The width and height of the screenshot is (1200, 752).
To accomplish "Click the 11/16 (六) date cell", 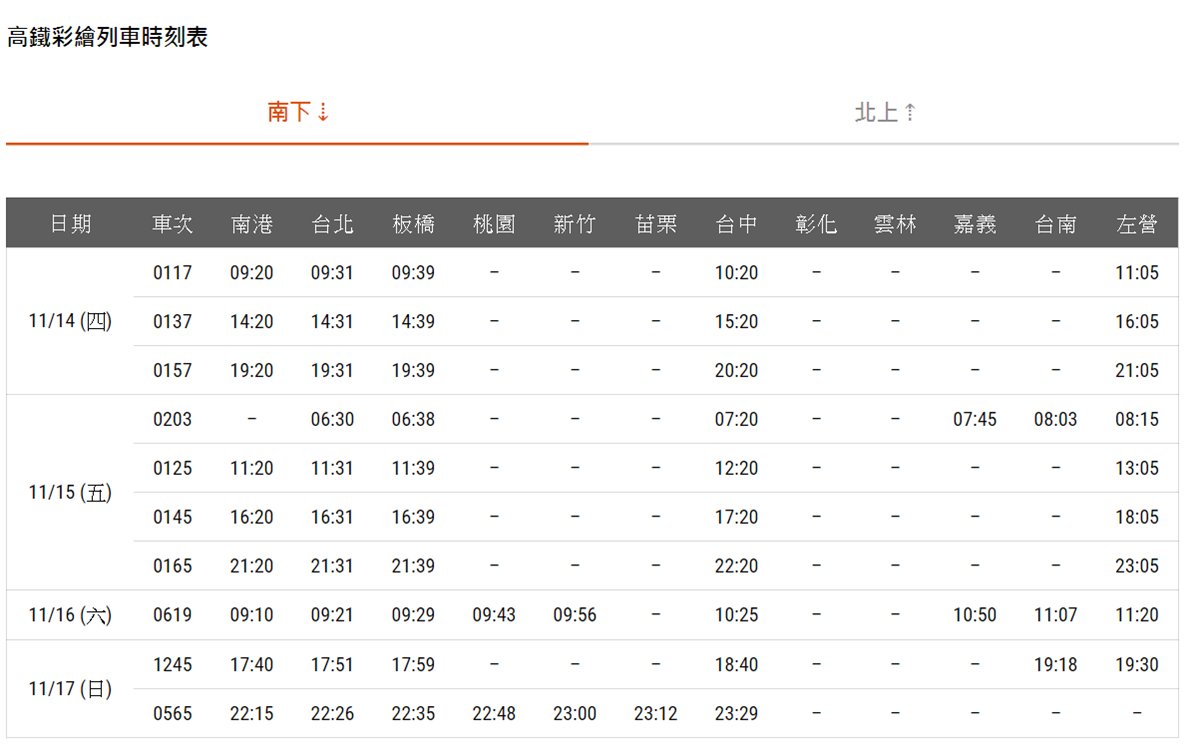I will coord(70,615).
